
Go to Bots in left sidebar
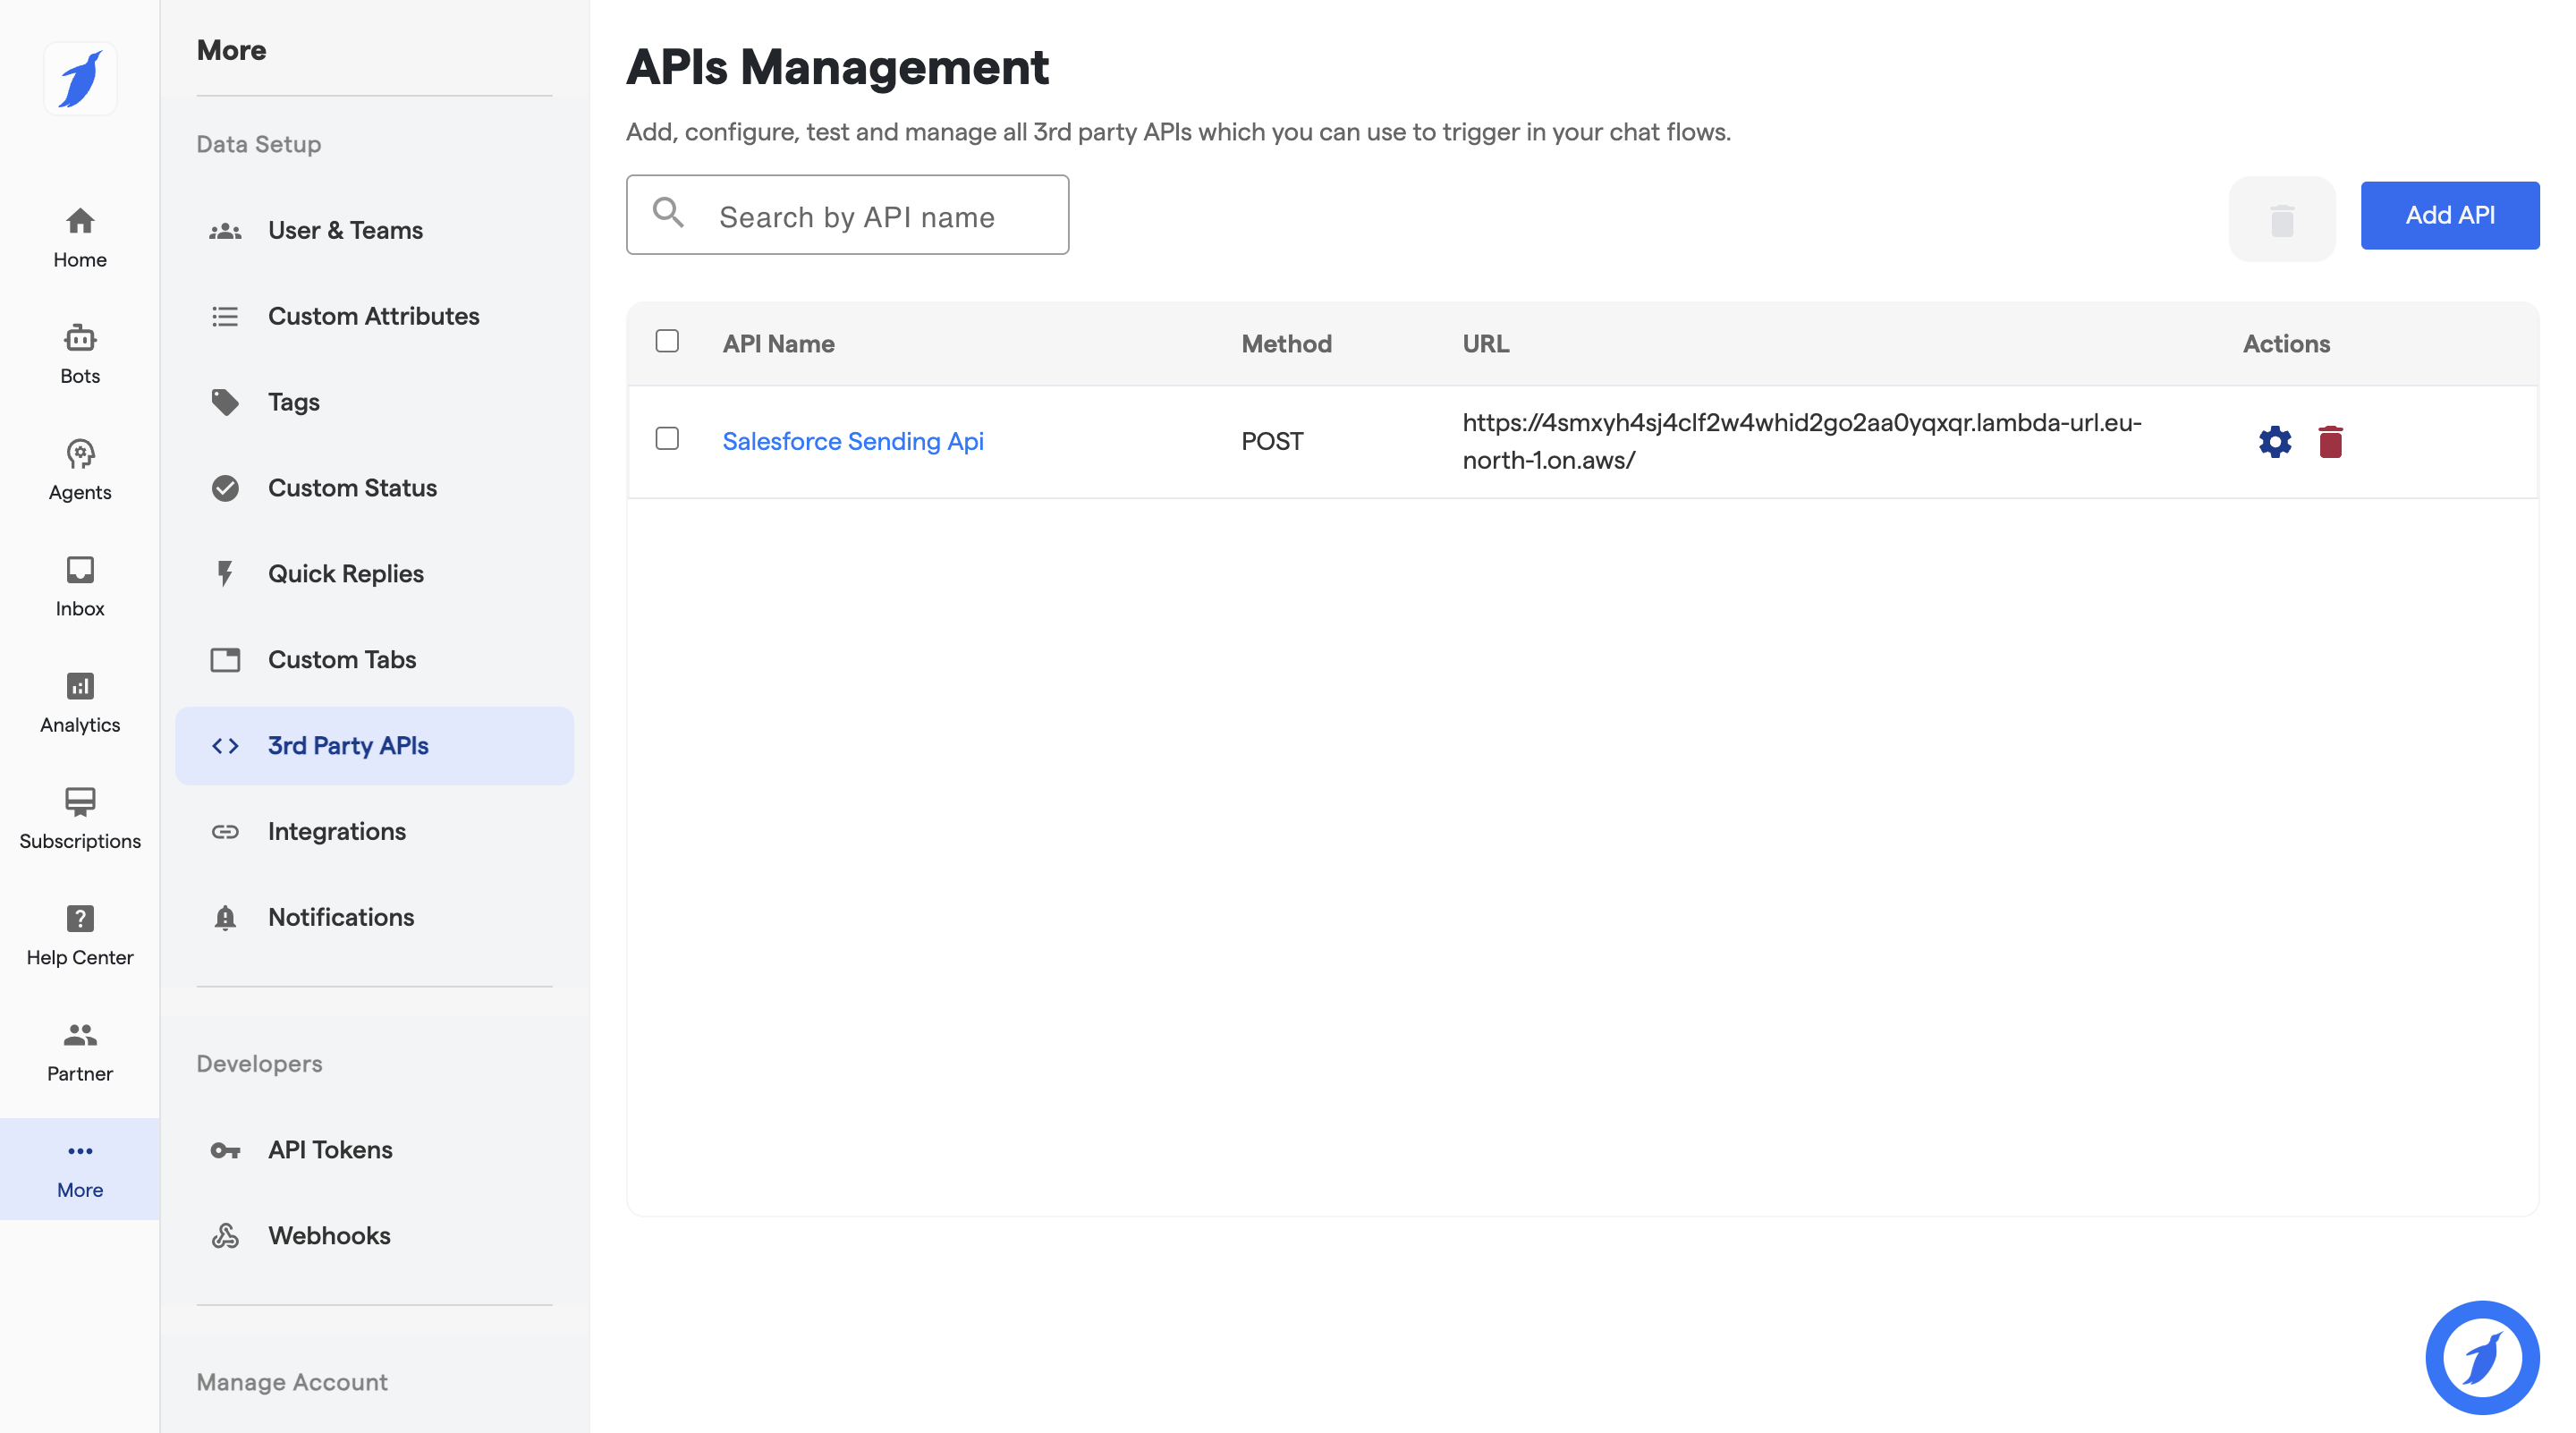tap(80, 353)
